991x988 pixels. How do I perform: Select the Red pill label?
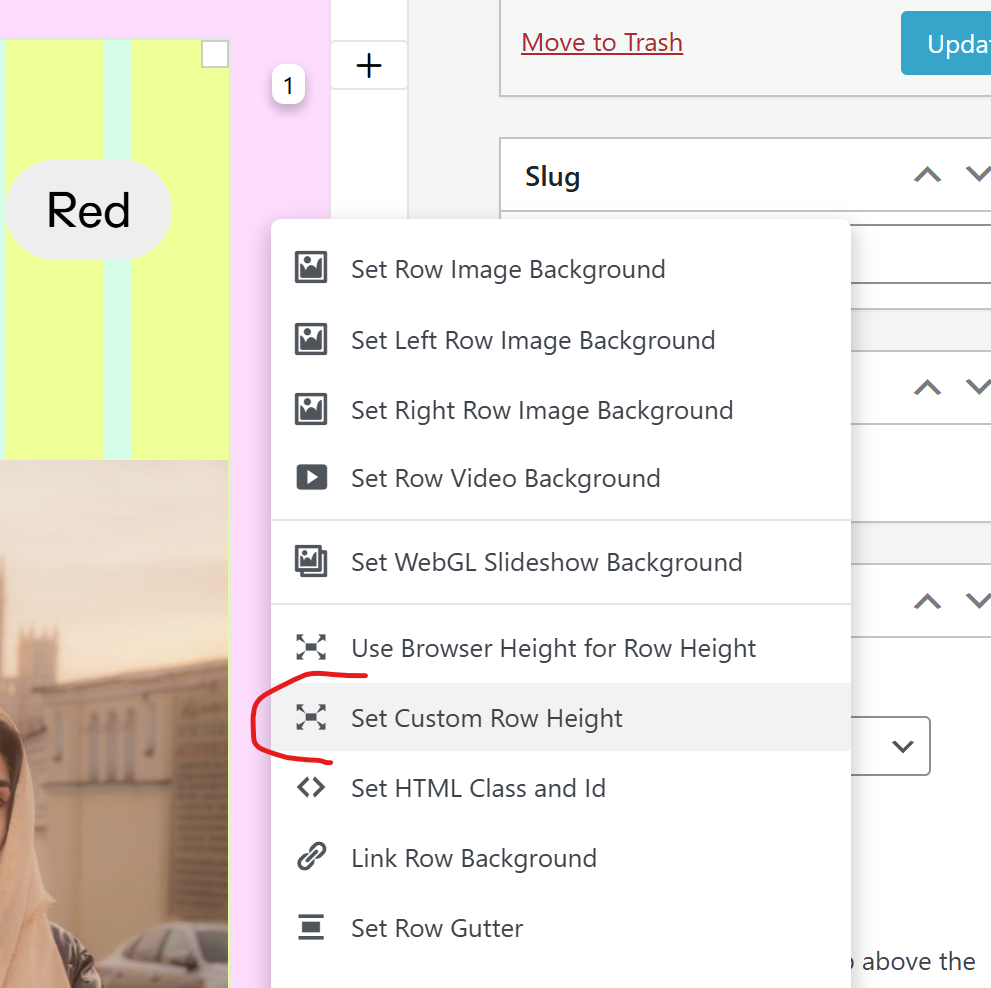89,210
